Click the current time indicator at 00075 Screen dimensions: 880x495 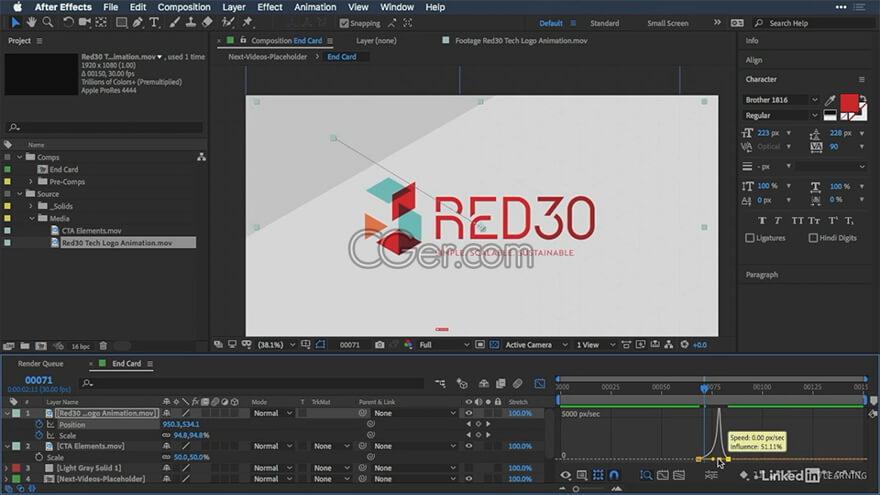pyautogui.click(x=704, y=388)
